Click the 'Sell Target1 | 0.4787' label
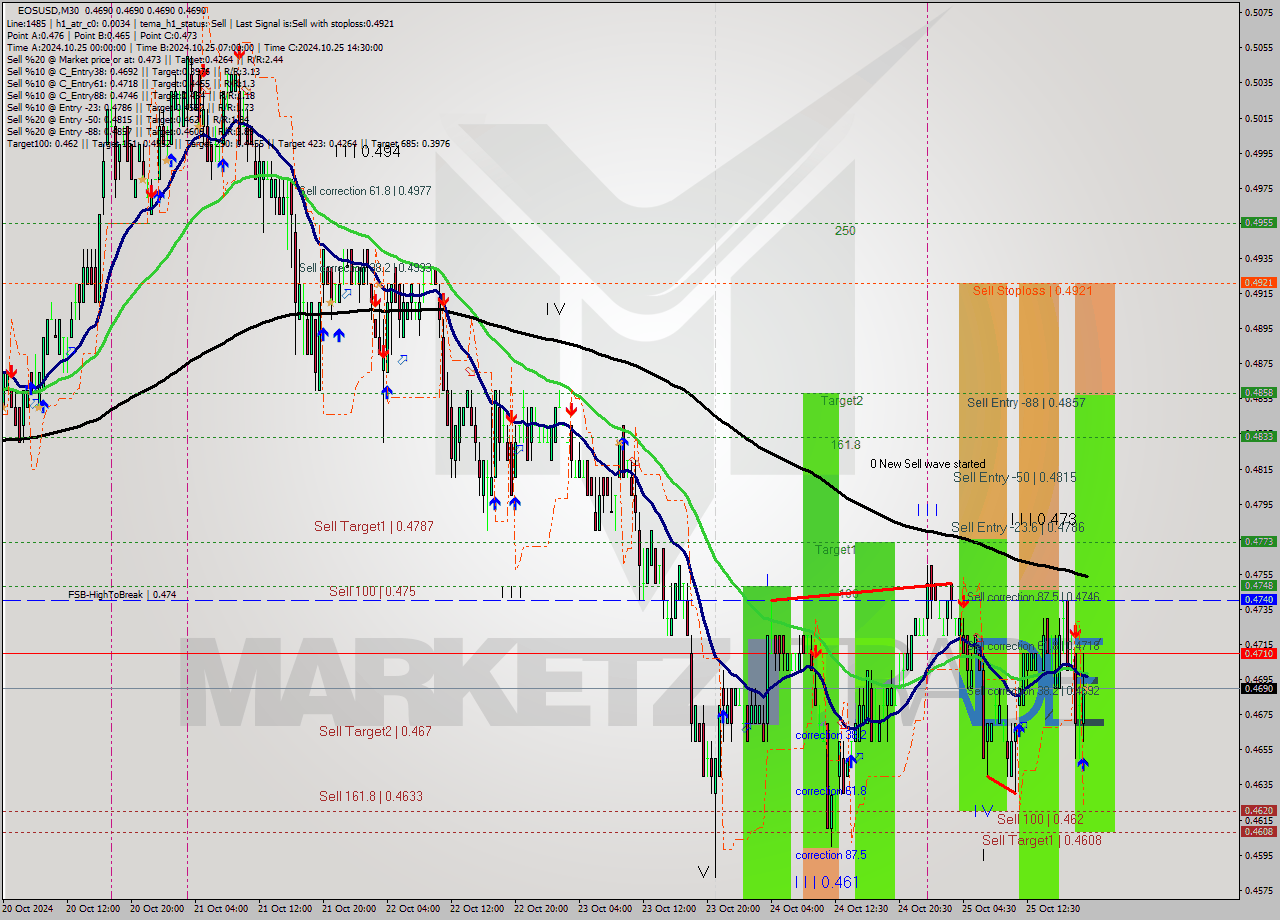This screenshot has width=1280, height=920. tap(373, 526)
